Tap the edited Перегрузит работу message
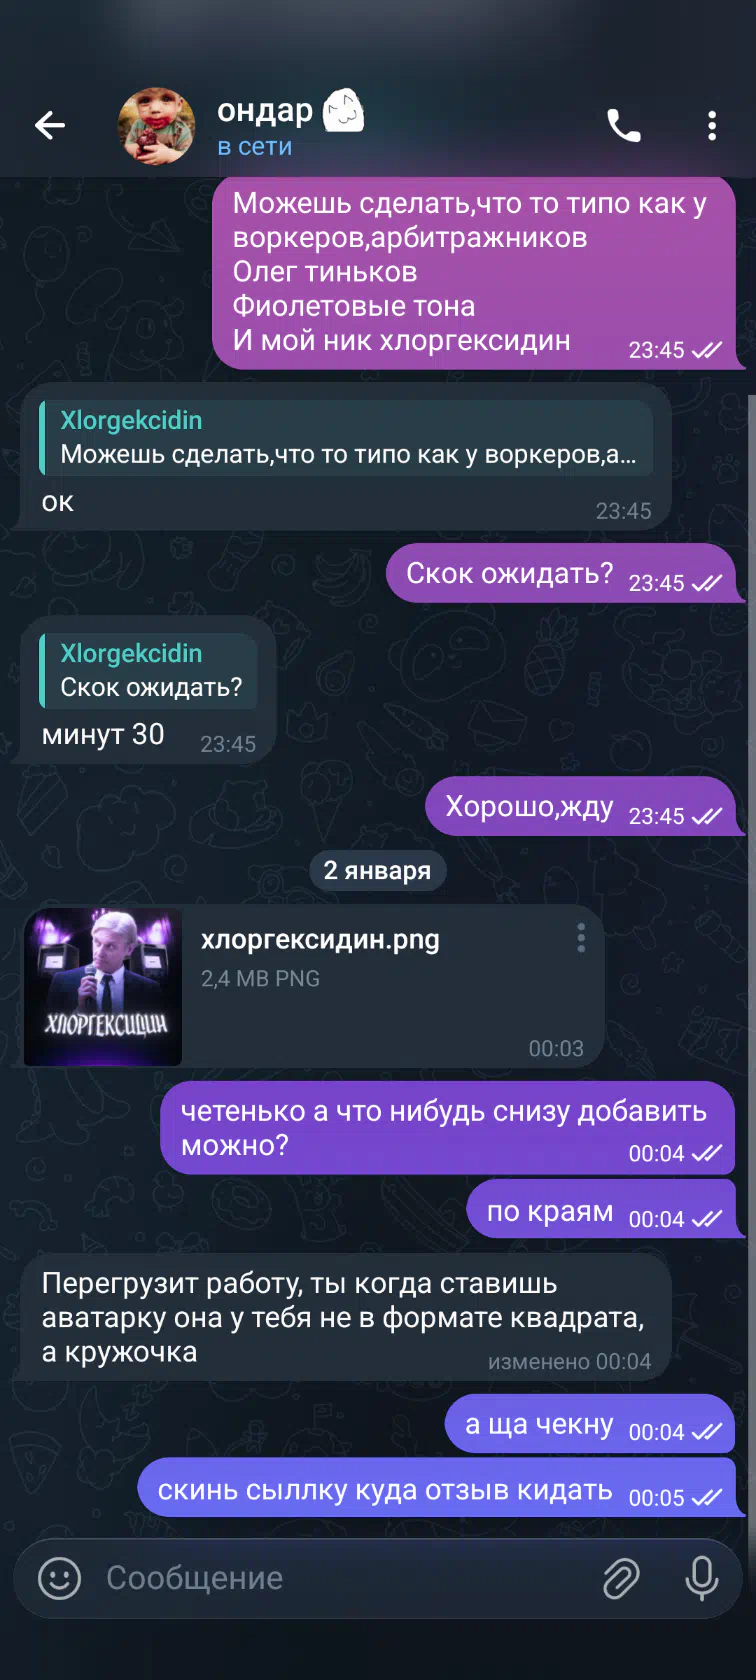The image size is (756, 1680). click(x=346, y=1318)
